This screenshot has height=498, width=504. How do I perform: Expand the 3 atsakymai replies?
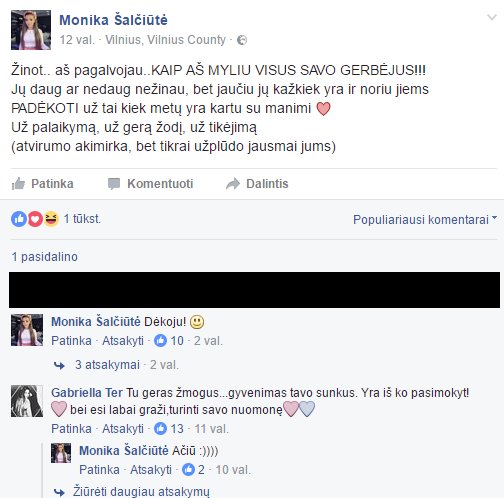click(x=107, y=365)
